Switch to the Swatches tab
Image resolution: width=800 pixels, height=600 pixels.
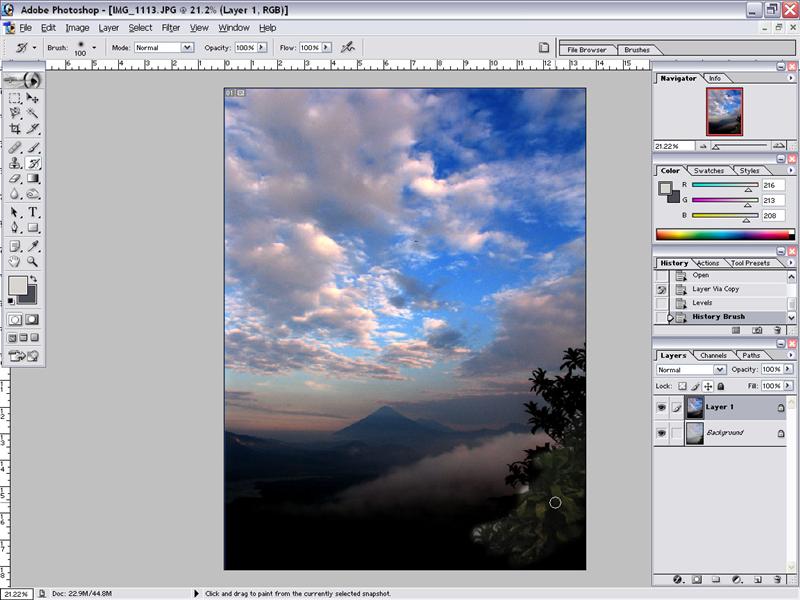(x=708, y=170)
